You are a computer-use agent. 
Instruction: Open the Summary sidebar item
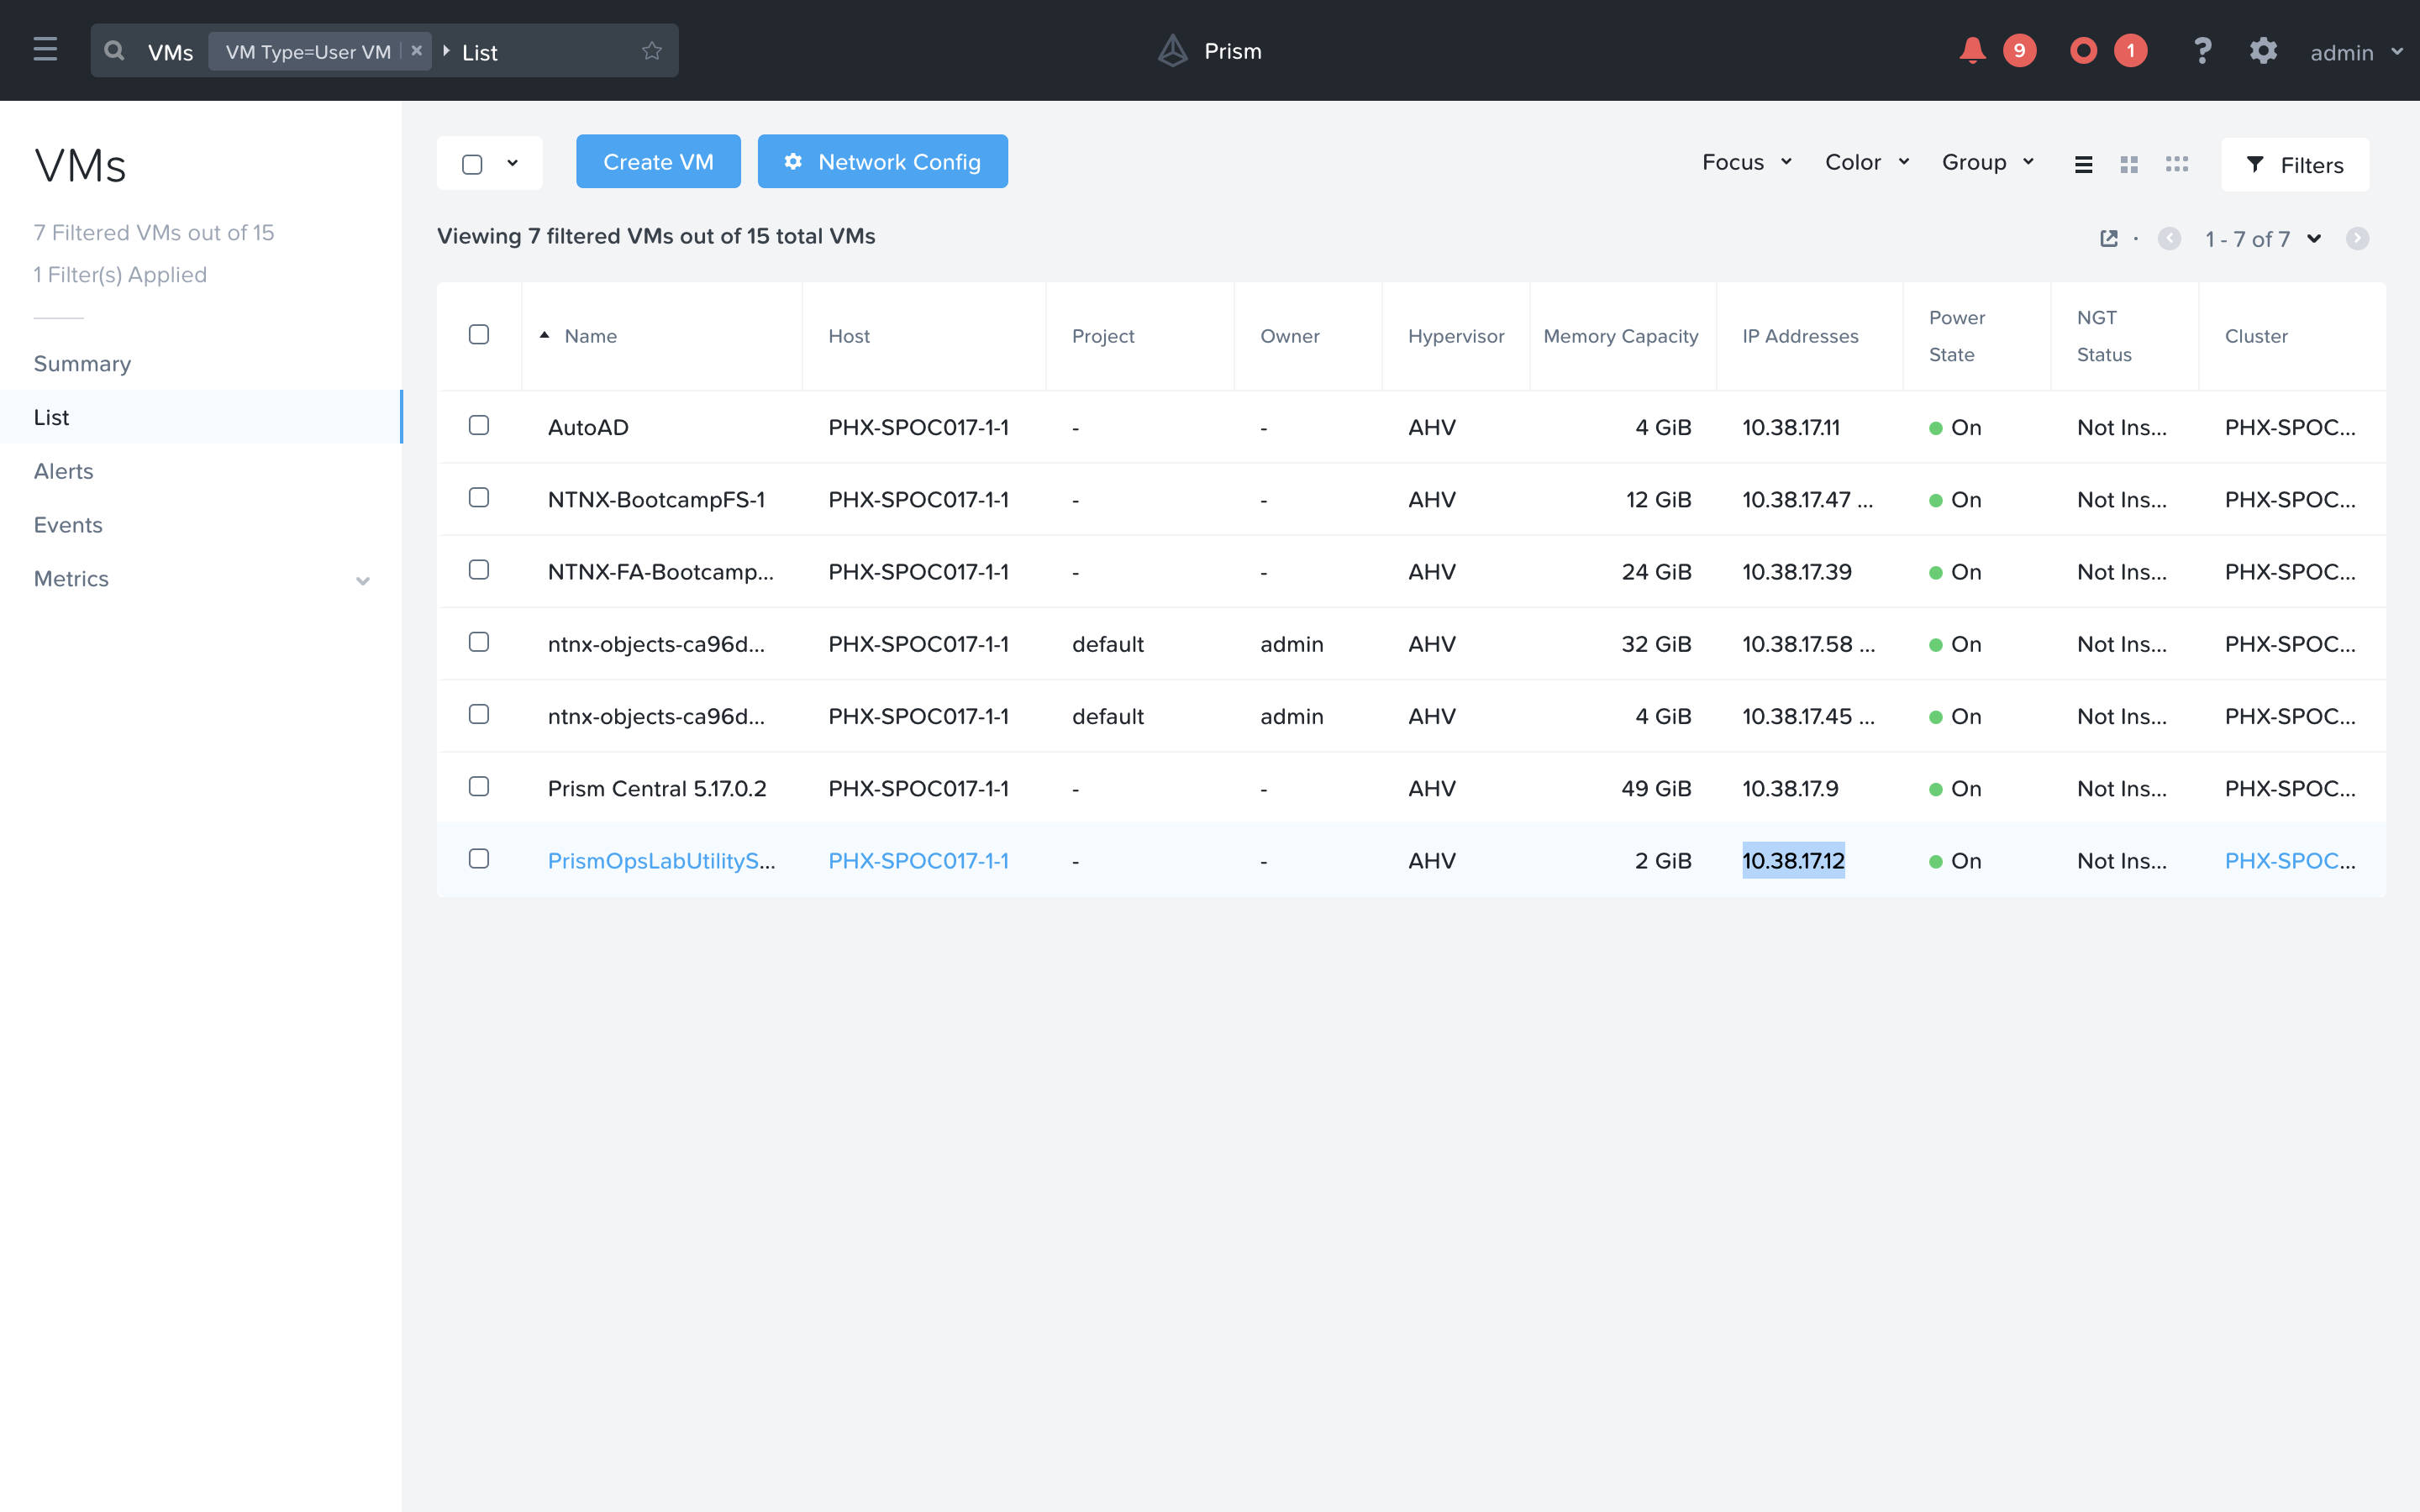click(x=82, y=363)
